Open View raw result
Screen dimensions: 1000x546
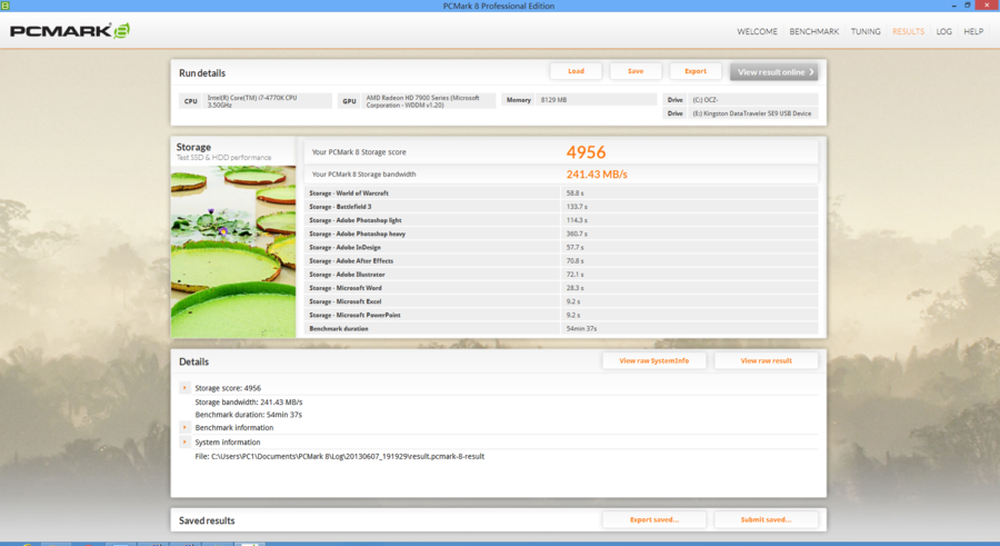click(x=766, y=361)
